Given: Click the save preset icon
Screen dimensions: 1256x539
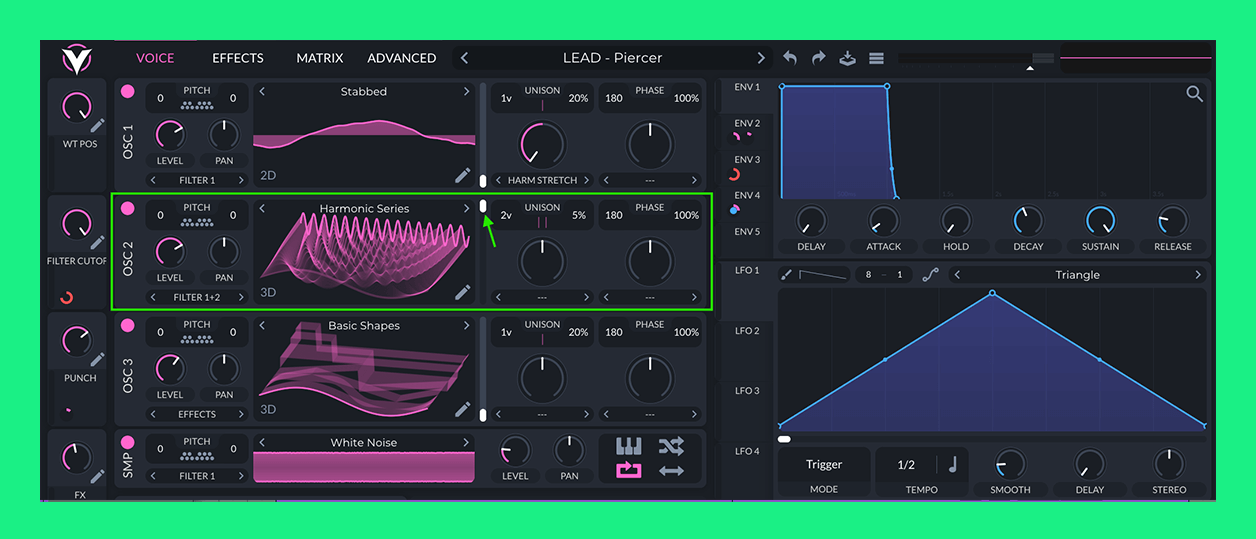Looking at the screenshot, I should point(847,58).
